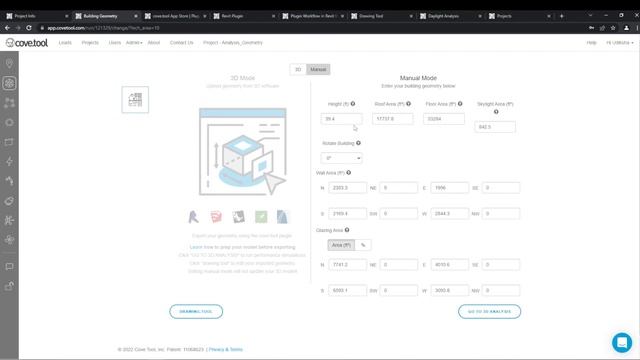Click the Rotate Building help info icon
640x360 pixels.
(x=358, y=143)
